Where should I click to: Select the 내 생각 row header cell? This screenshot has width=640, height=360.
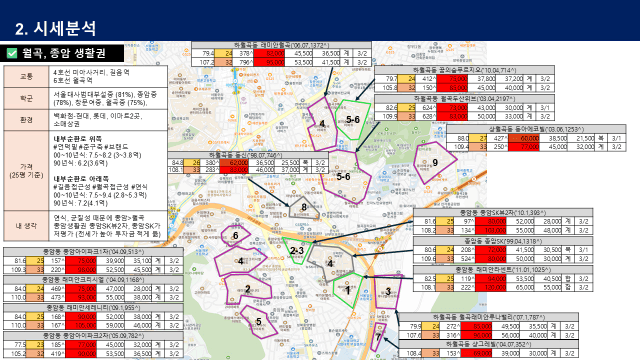27,226
